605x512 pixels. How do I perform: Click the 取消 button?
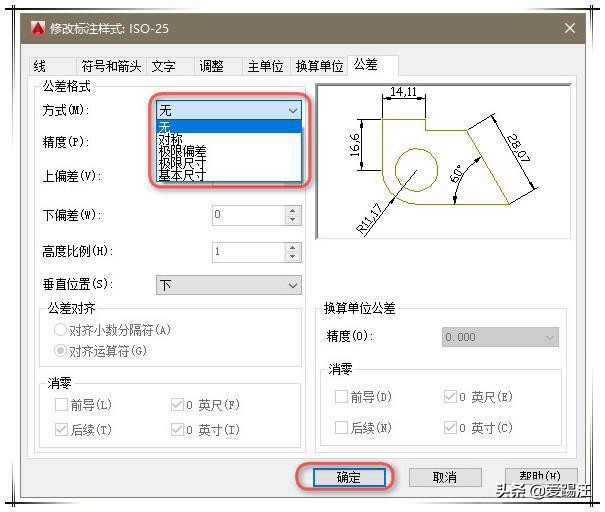pyautogui.click(x=445, y=477)
